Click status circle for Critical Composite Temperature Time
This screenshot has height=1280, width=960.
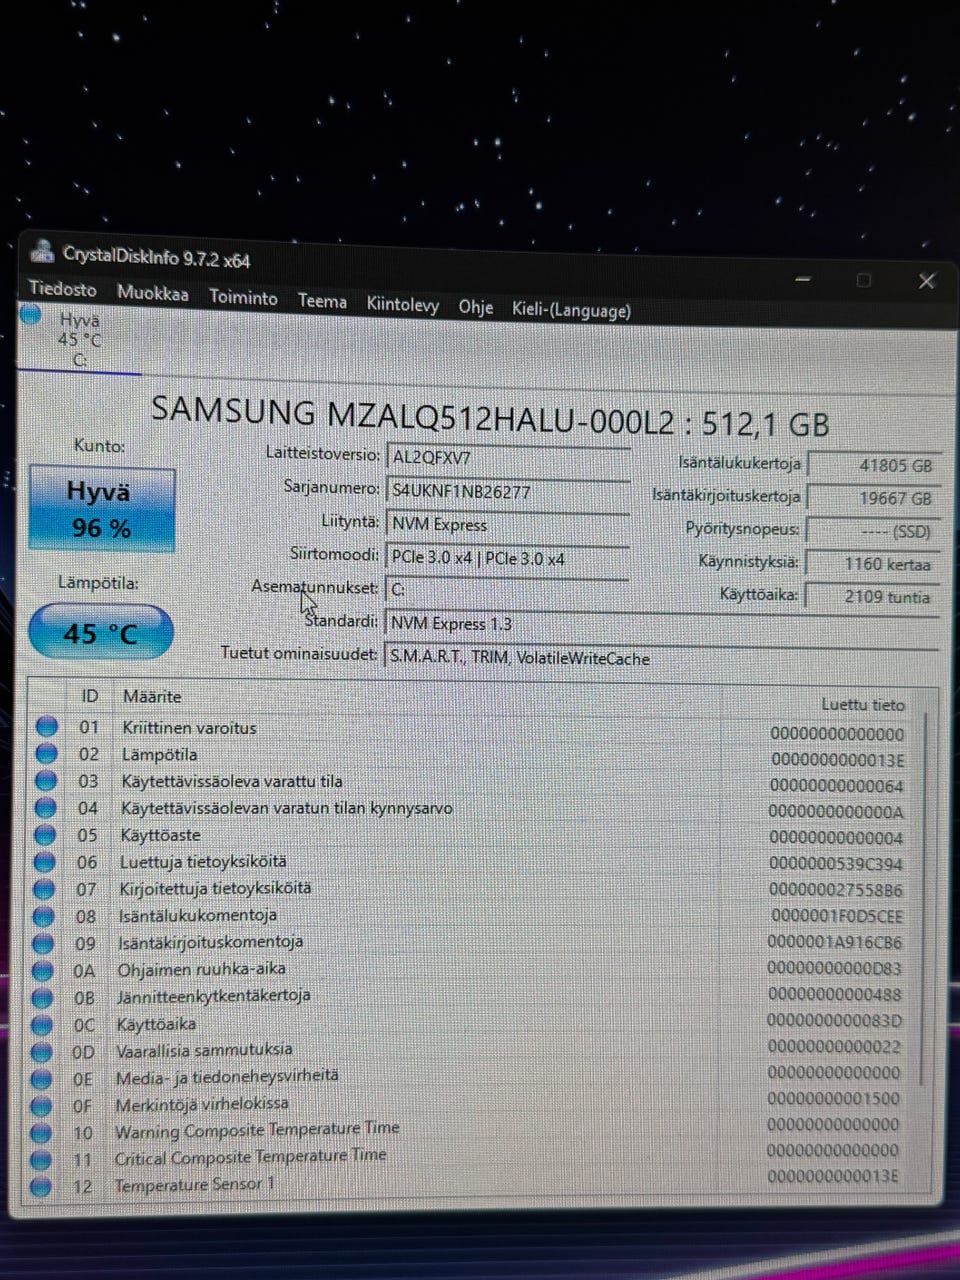(x=41, y=1160)
